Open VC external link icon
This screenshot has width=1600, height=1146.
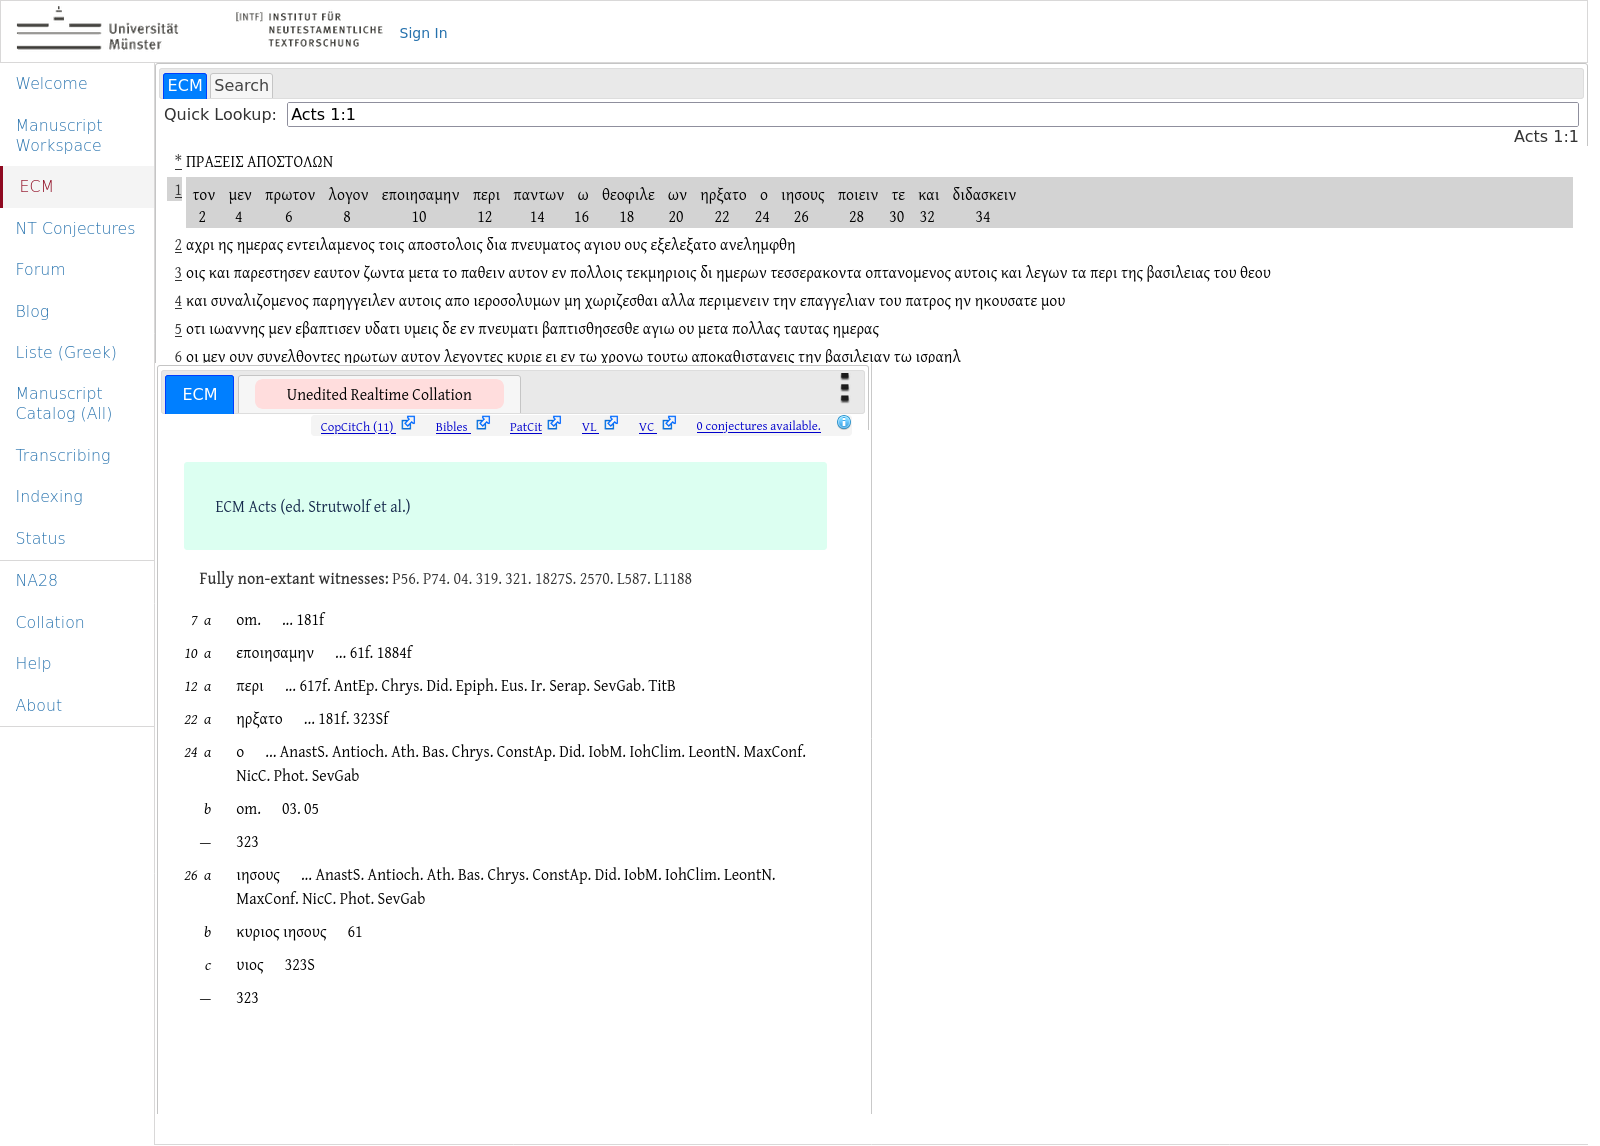(x=669, y=424)
